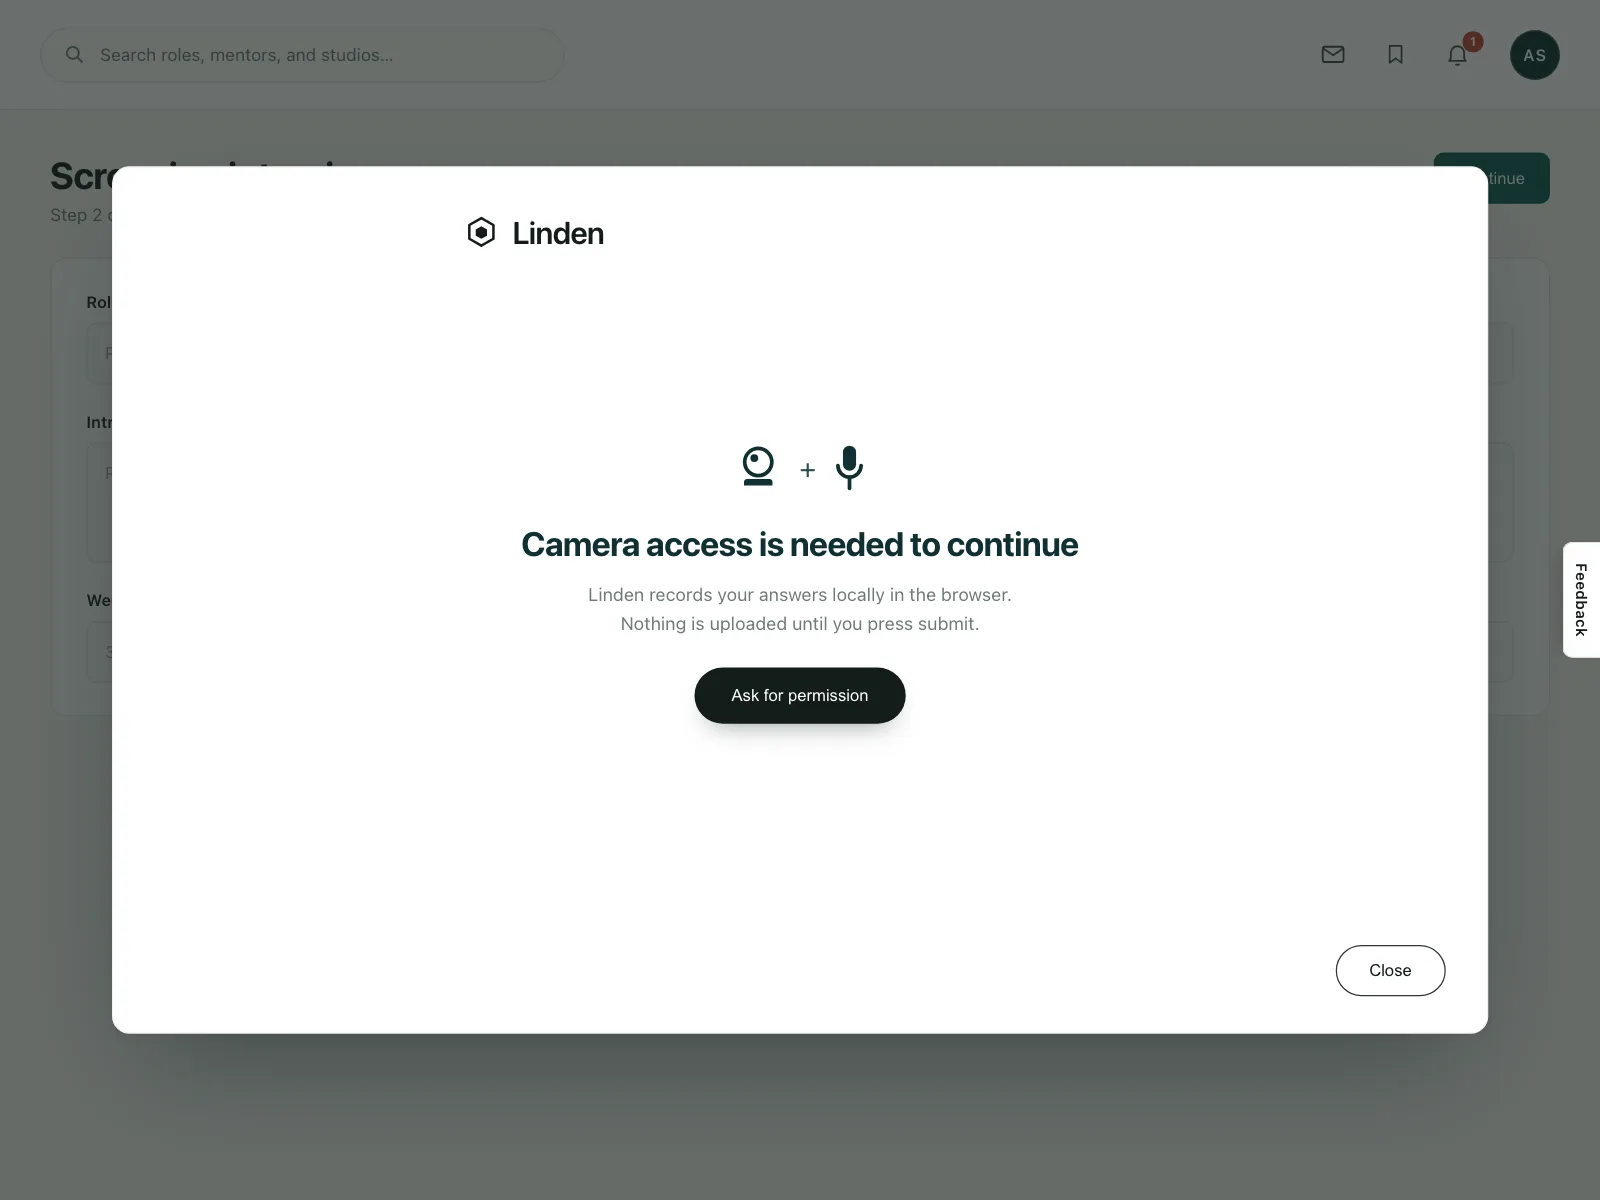Open the Feedback side tab
This screenshot has height=1200, width=1600.
(1581, 600)
